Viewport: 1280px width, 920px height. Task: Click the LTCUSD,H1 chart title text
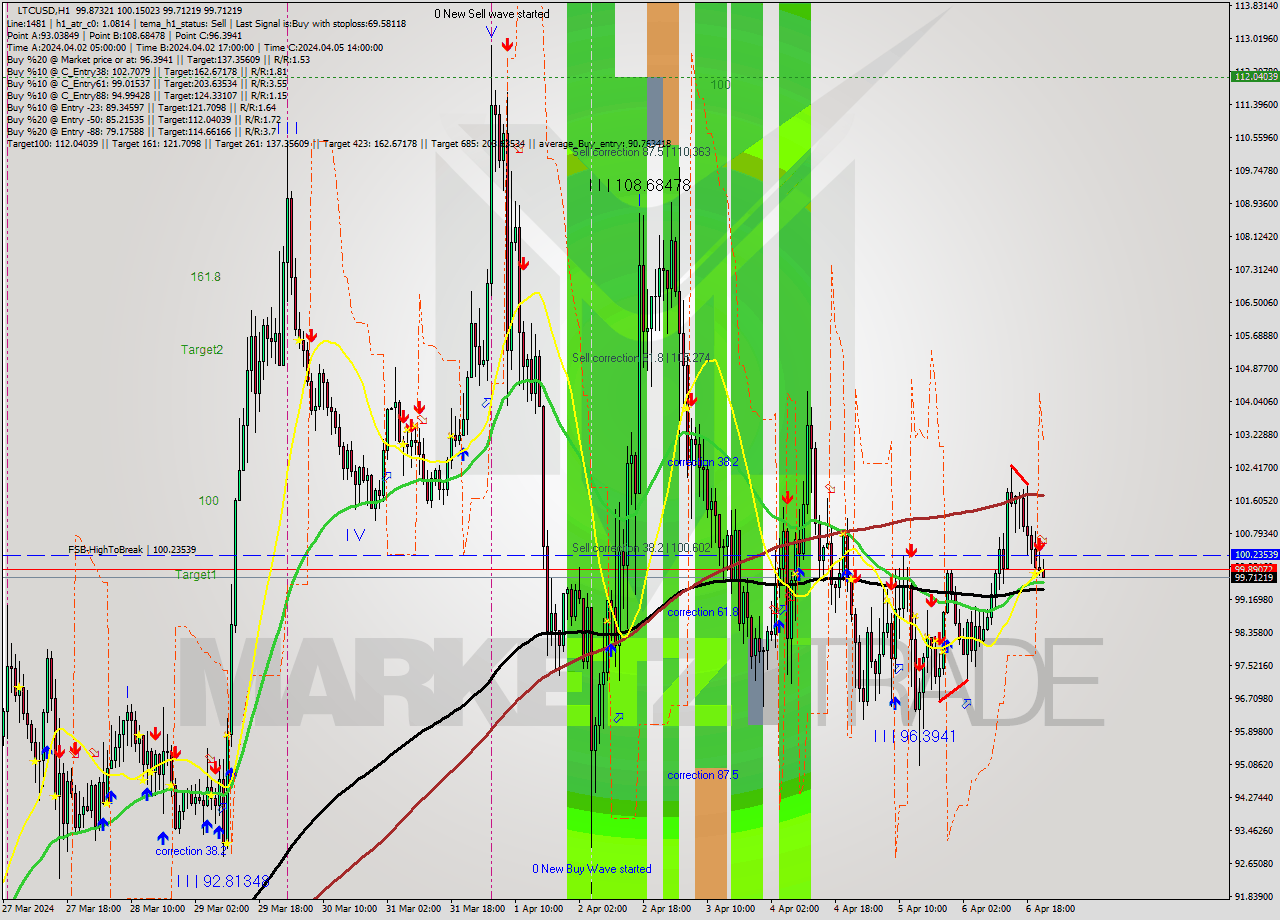(43, 10)
